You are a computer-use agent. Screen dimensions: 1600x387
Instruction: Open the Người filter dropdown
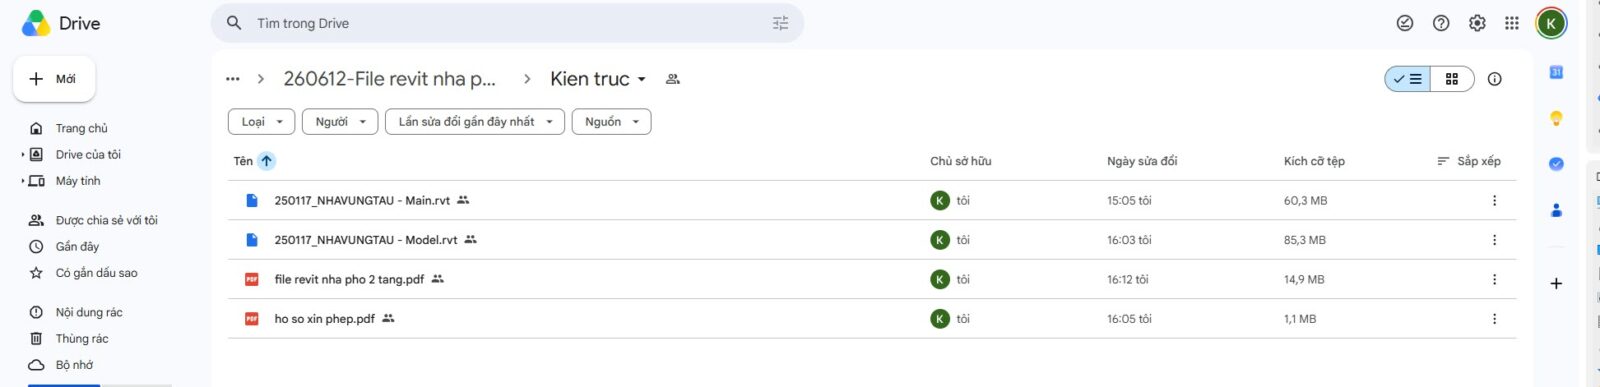tap(340, 122)
